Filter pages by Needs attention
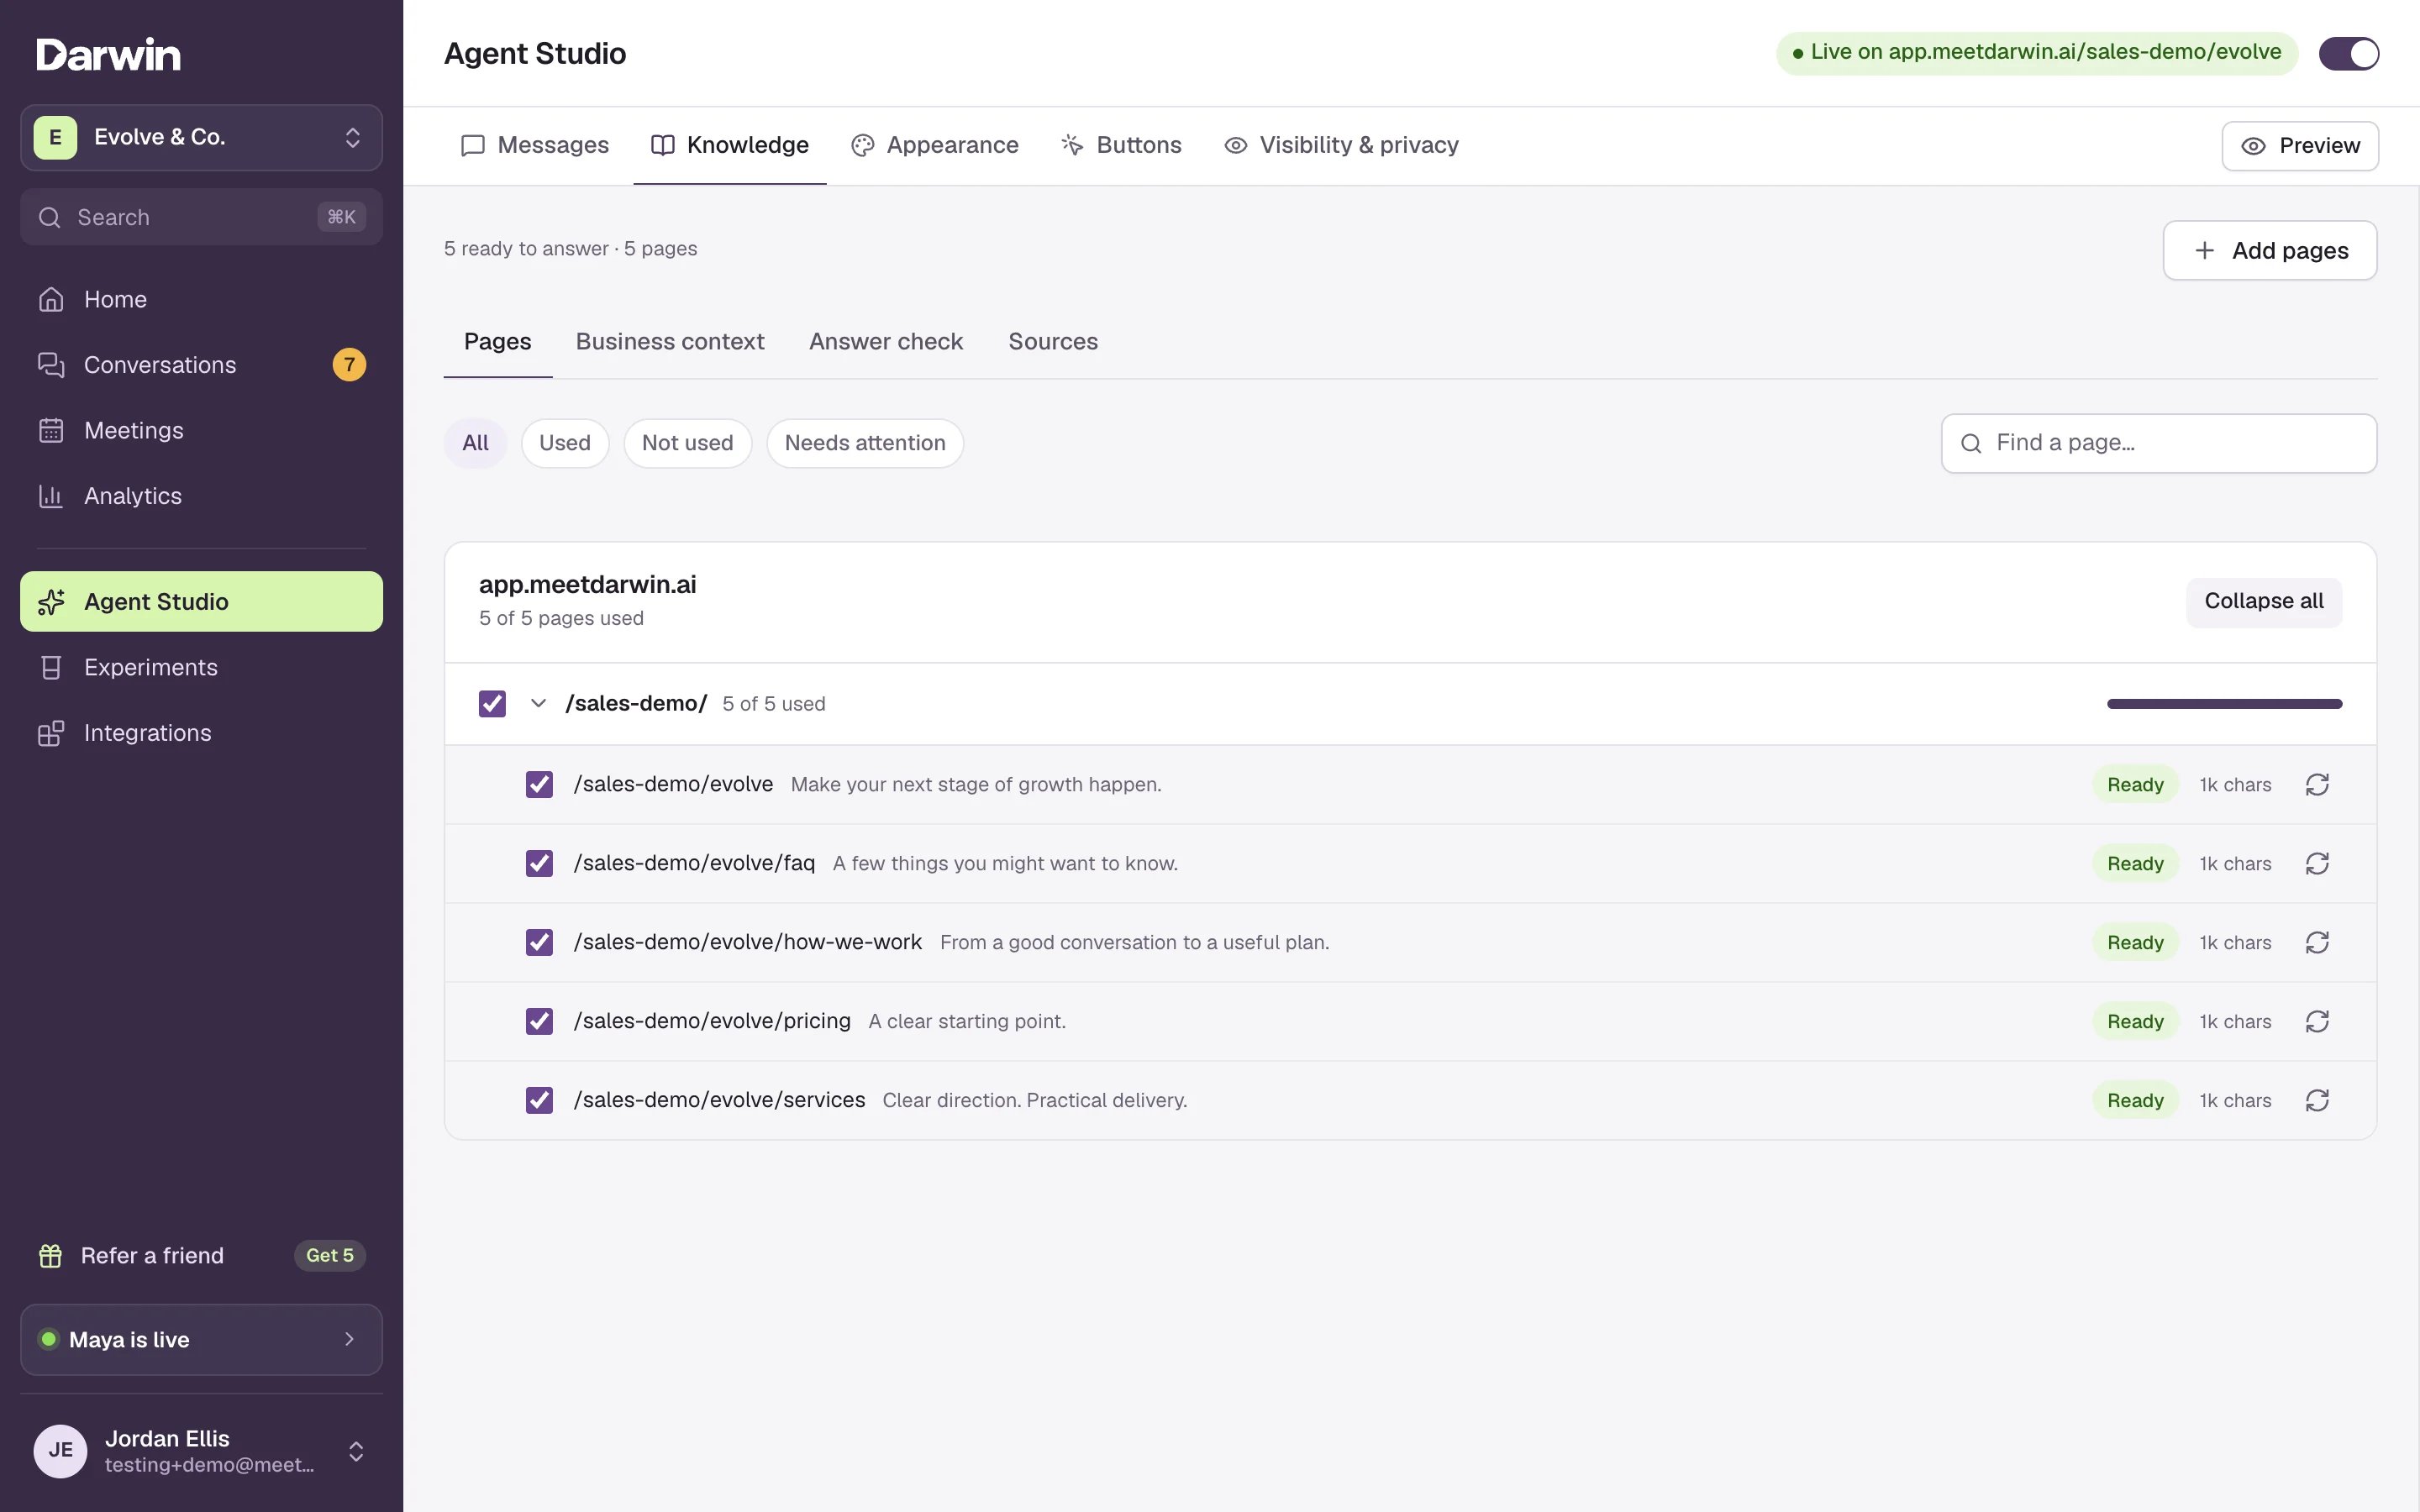Image resolution: width=2420 pixels, height=1512 pixels. [865, 443]
